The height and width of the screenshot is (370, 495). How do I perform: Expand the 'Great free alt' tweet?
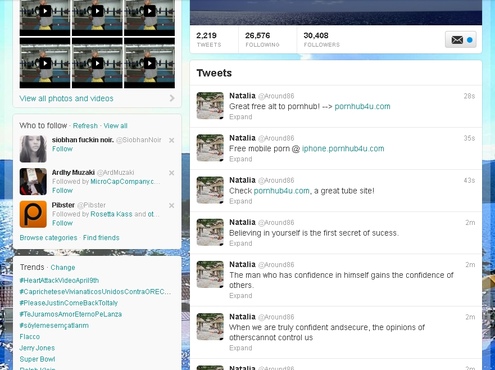point(240,117)
